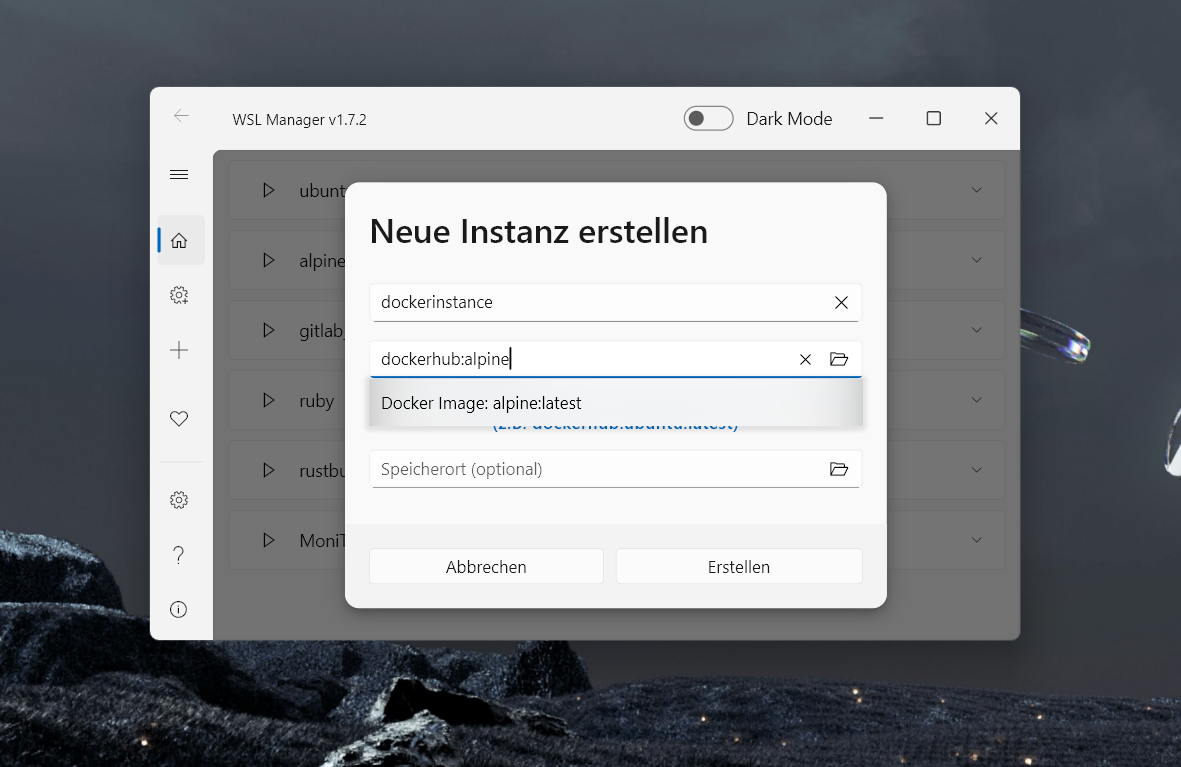The width and height of the screenshot is (1181, 767).
Task: Select the plus icon to add an instance
Action: point(179,350)
